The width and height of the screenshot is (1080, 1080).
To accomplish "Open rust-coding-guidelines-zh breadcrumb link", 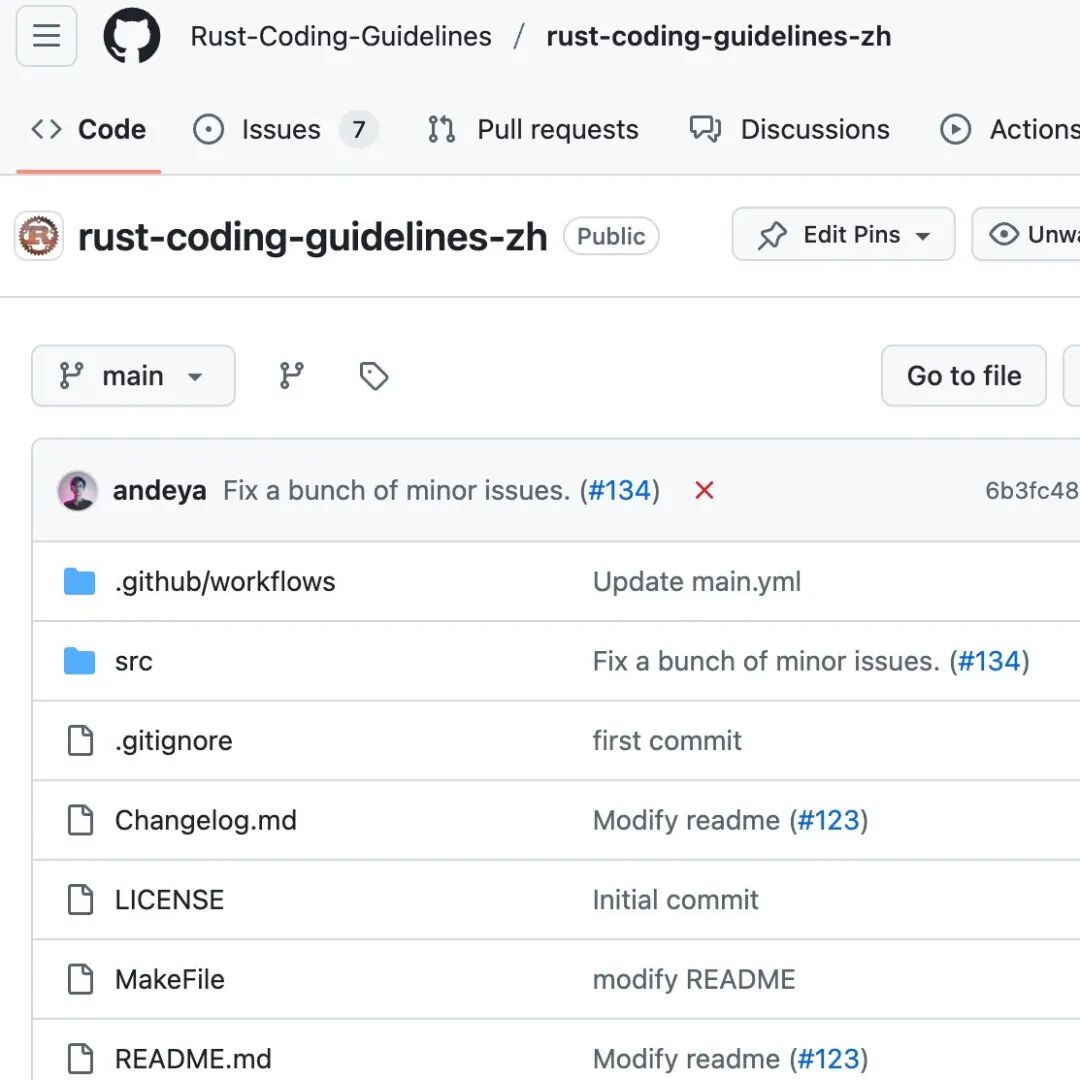I will [x=718, y=37].
